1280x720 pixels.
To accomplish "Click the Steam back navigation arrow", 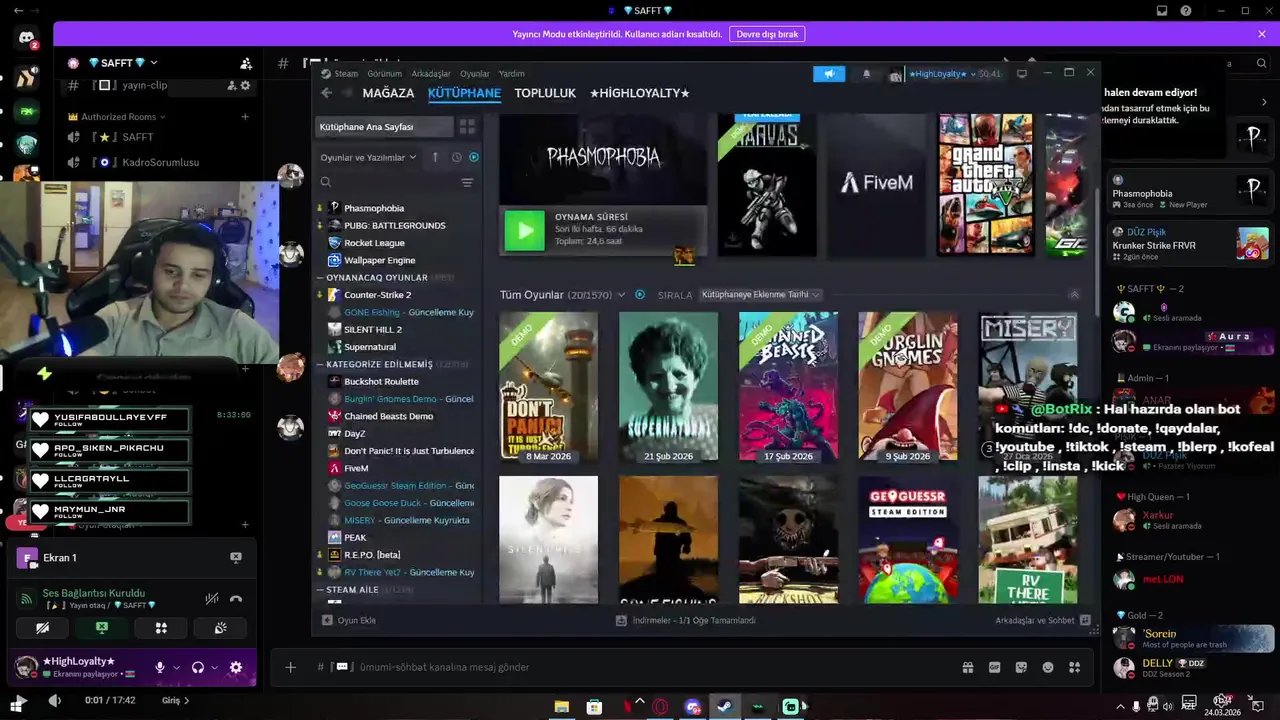I will point(326,93).
